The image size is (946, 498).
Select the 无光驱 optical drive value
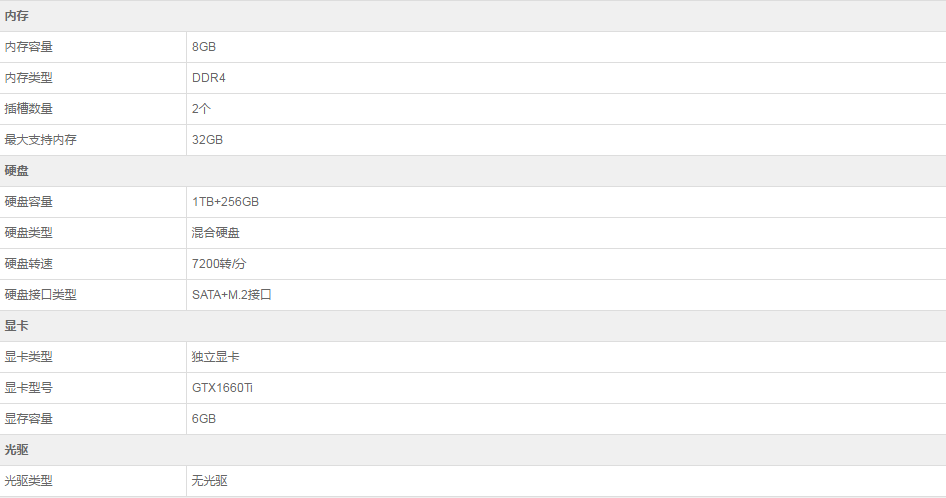pyautogui.click(x=209, y=481)
